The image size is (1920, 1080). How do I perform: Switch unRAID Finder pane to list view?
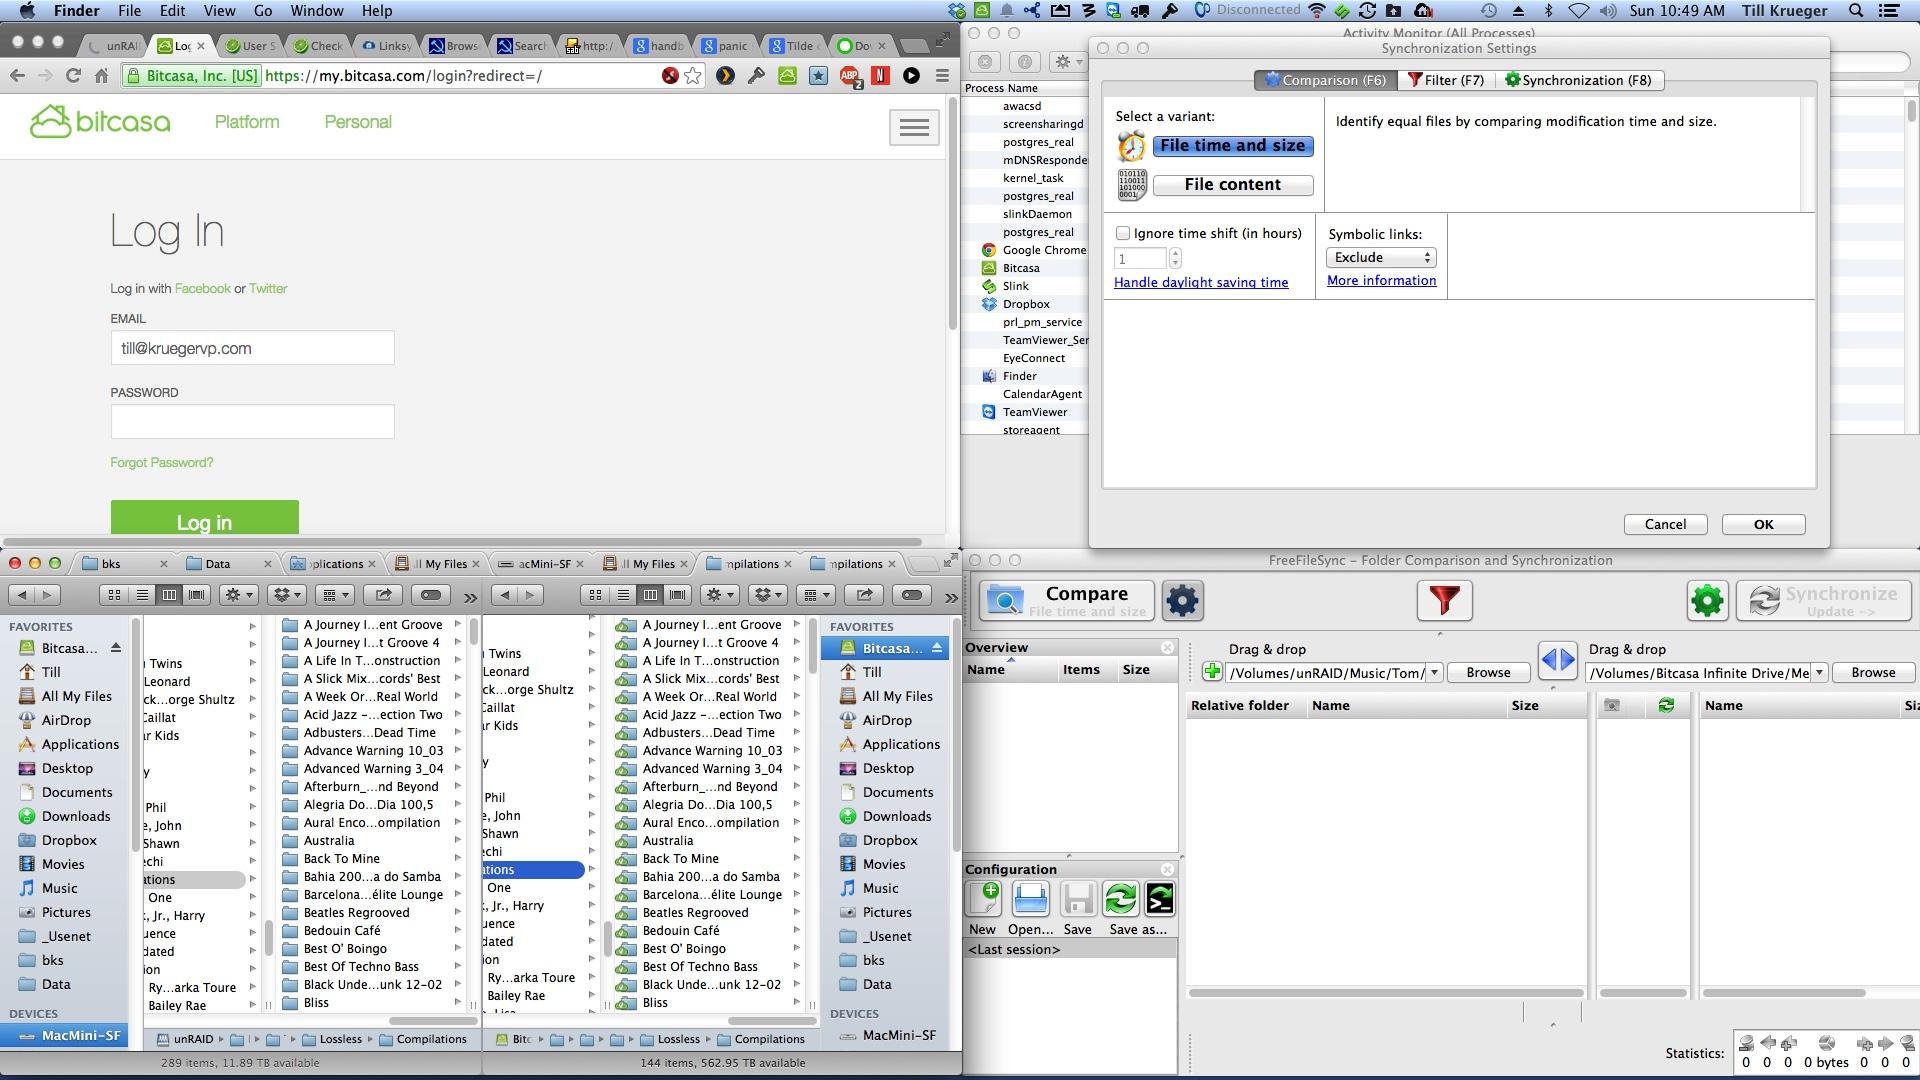coord(142,595)
